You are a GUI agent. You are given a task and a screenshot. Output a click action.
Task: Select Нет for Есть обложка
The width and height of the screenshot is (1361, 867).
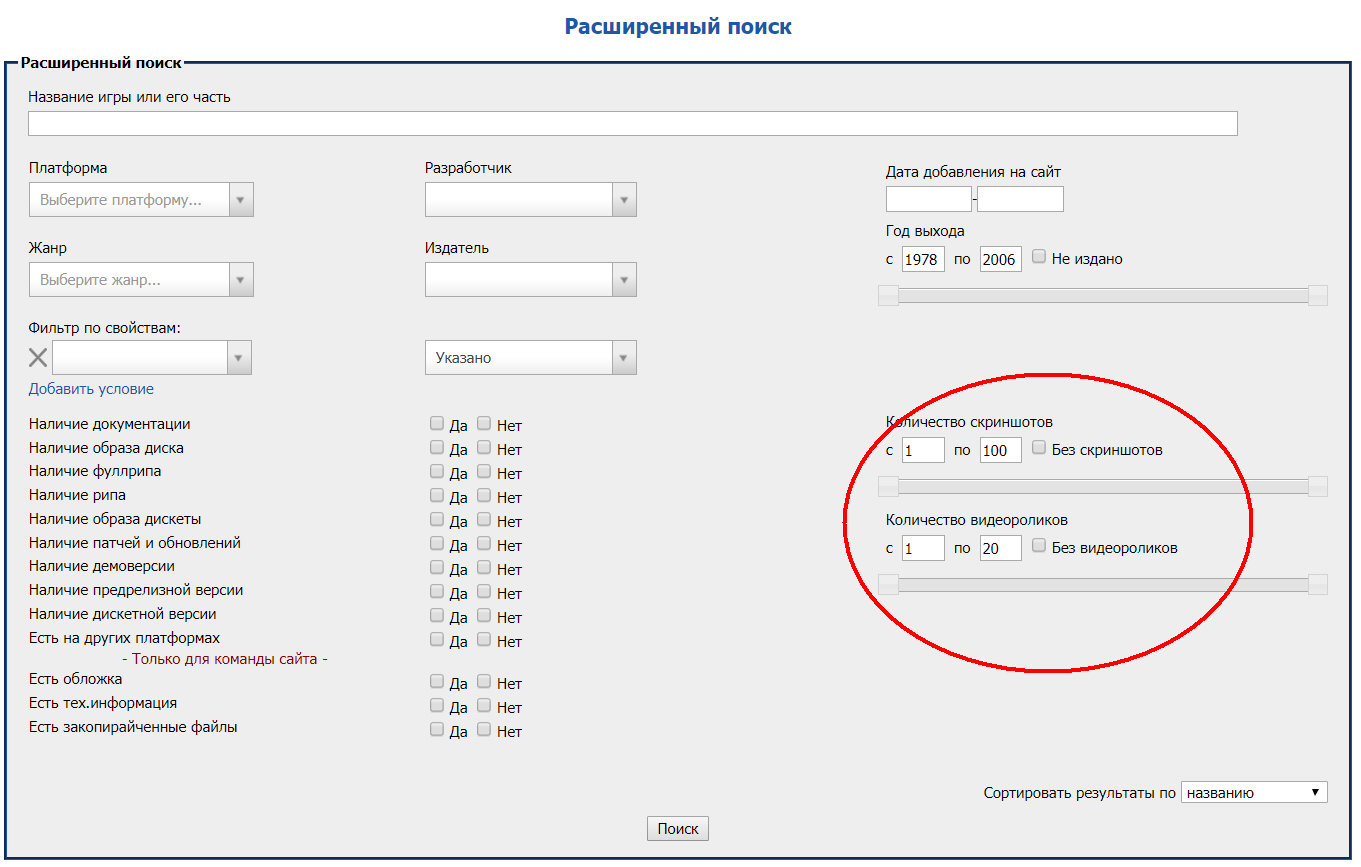(x=484, y=681)
